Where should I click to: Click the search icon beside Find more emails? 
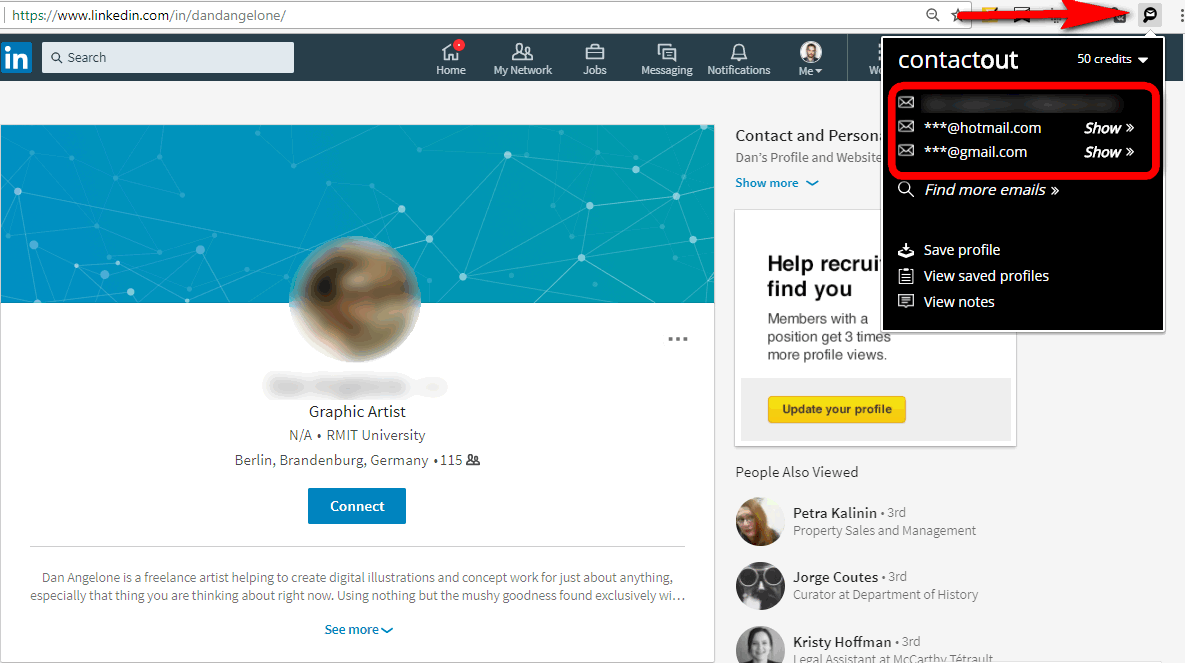click(x=905, y=189)
